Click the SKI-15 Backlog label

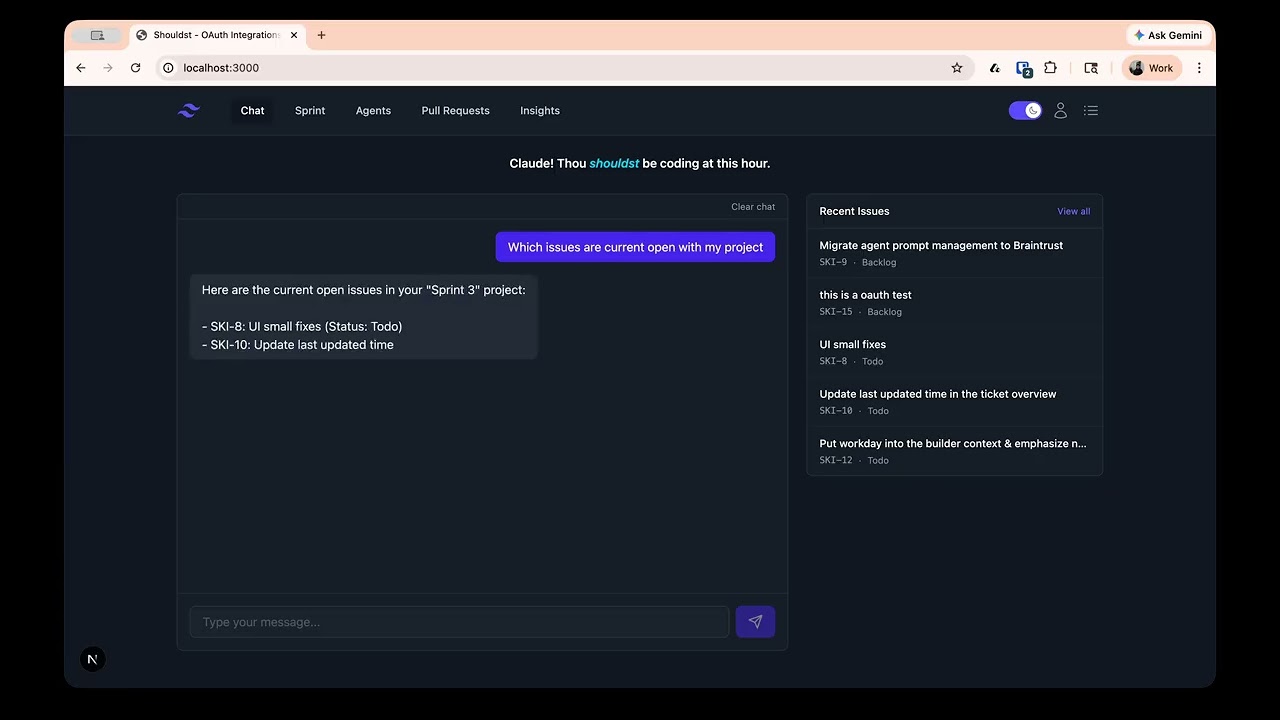click(861, 312)
